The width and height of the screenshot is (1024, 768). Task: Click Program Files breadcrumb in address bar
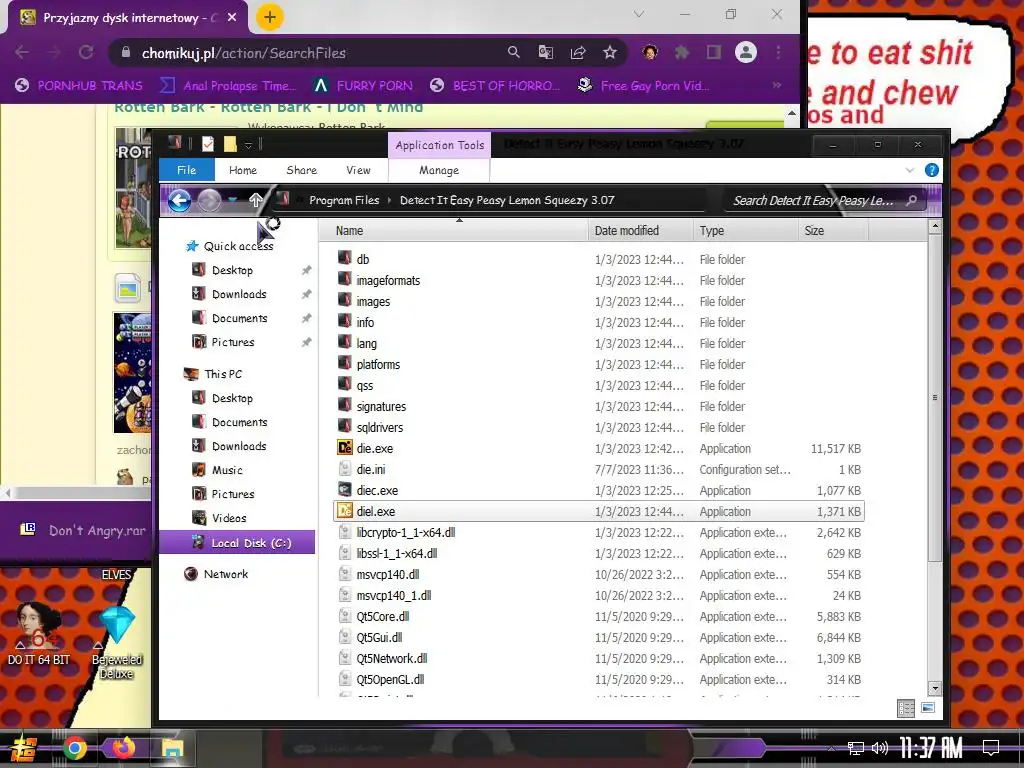(x=344, y=200)
